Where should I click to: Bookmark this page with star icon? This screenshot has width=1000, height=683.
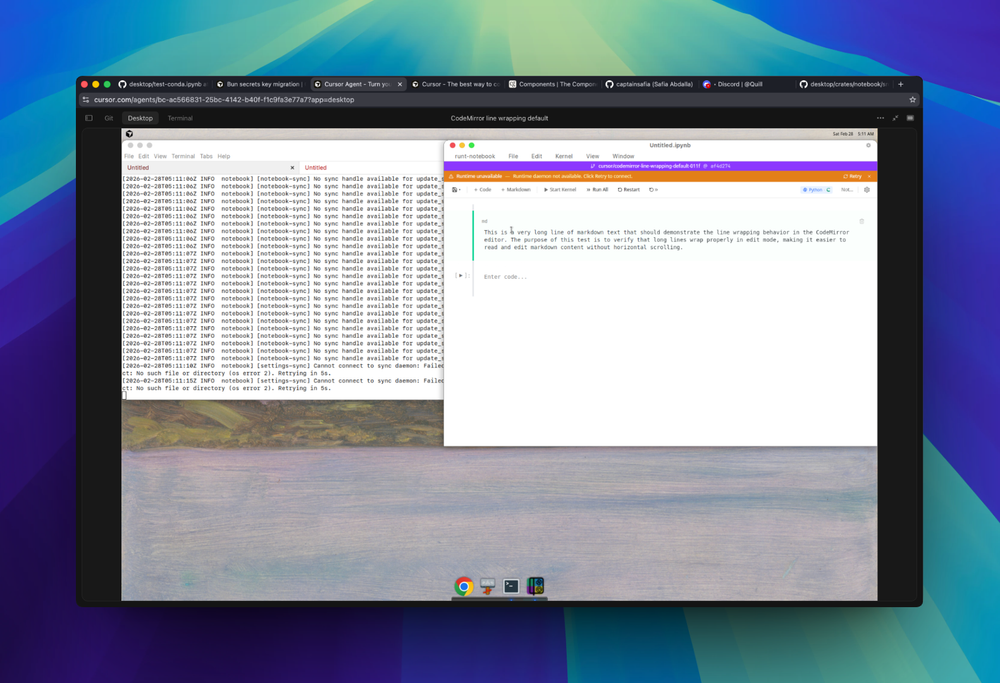pos(912,100)
